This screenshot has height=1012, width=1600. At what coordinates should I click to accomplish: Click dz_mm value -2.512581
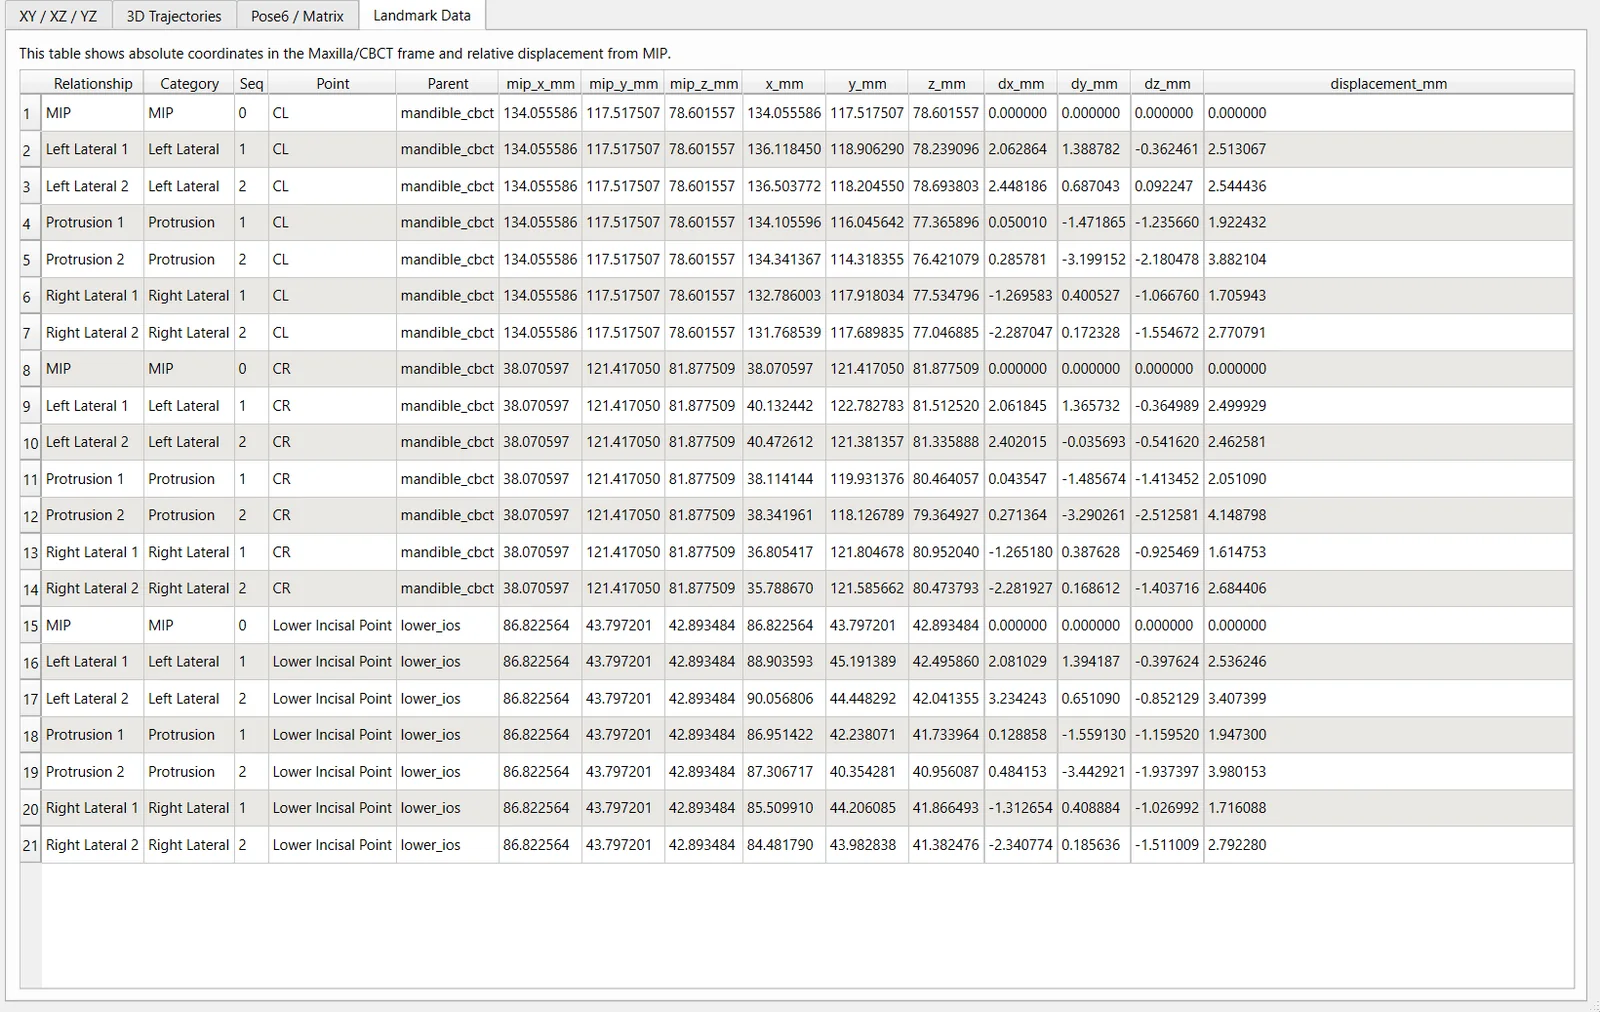[1167, 515]
